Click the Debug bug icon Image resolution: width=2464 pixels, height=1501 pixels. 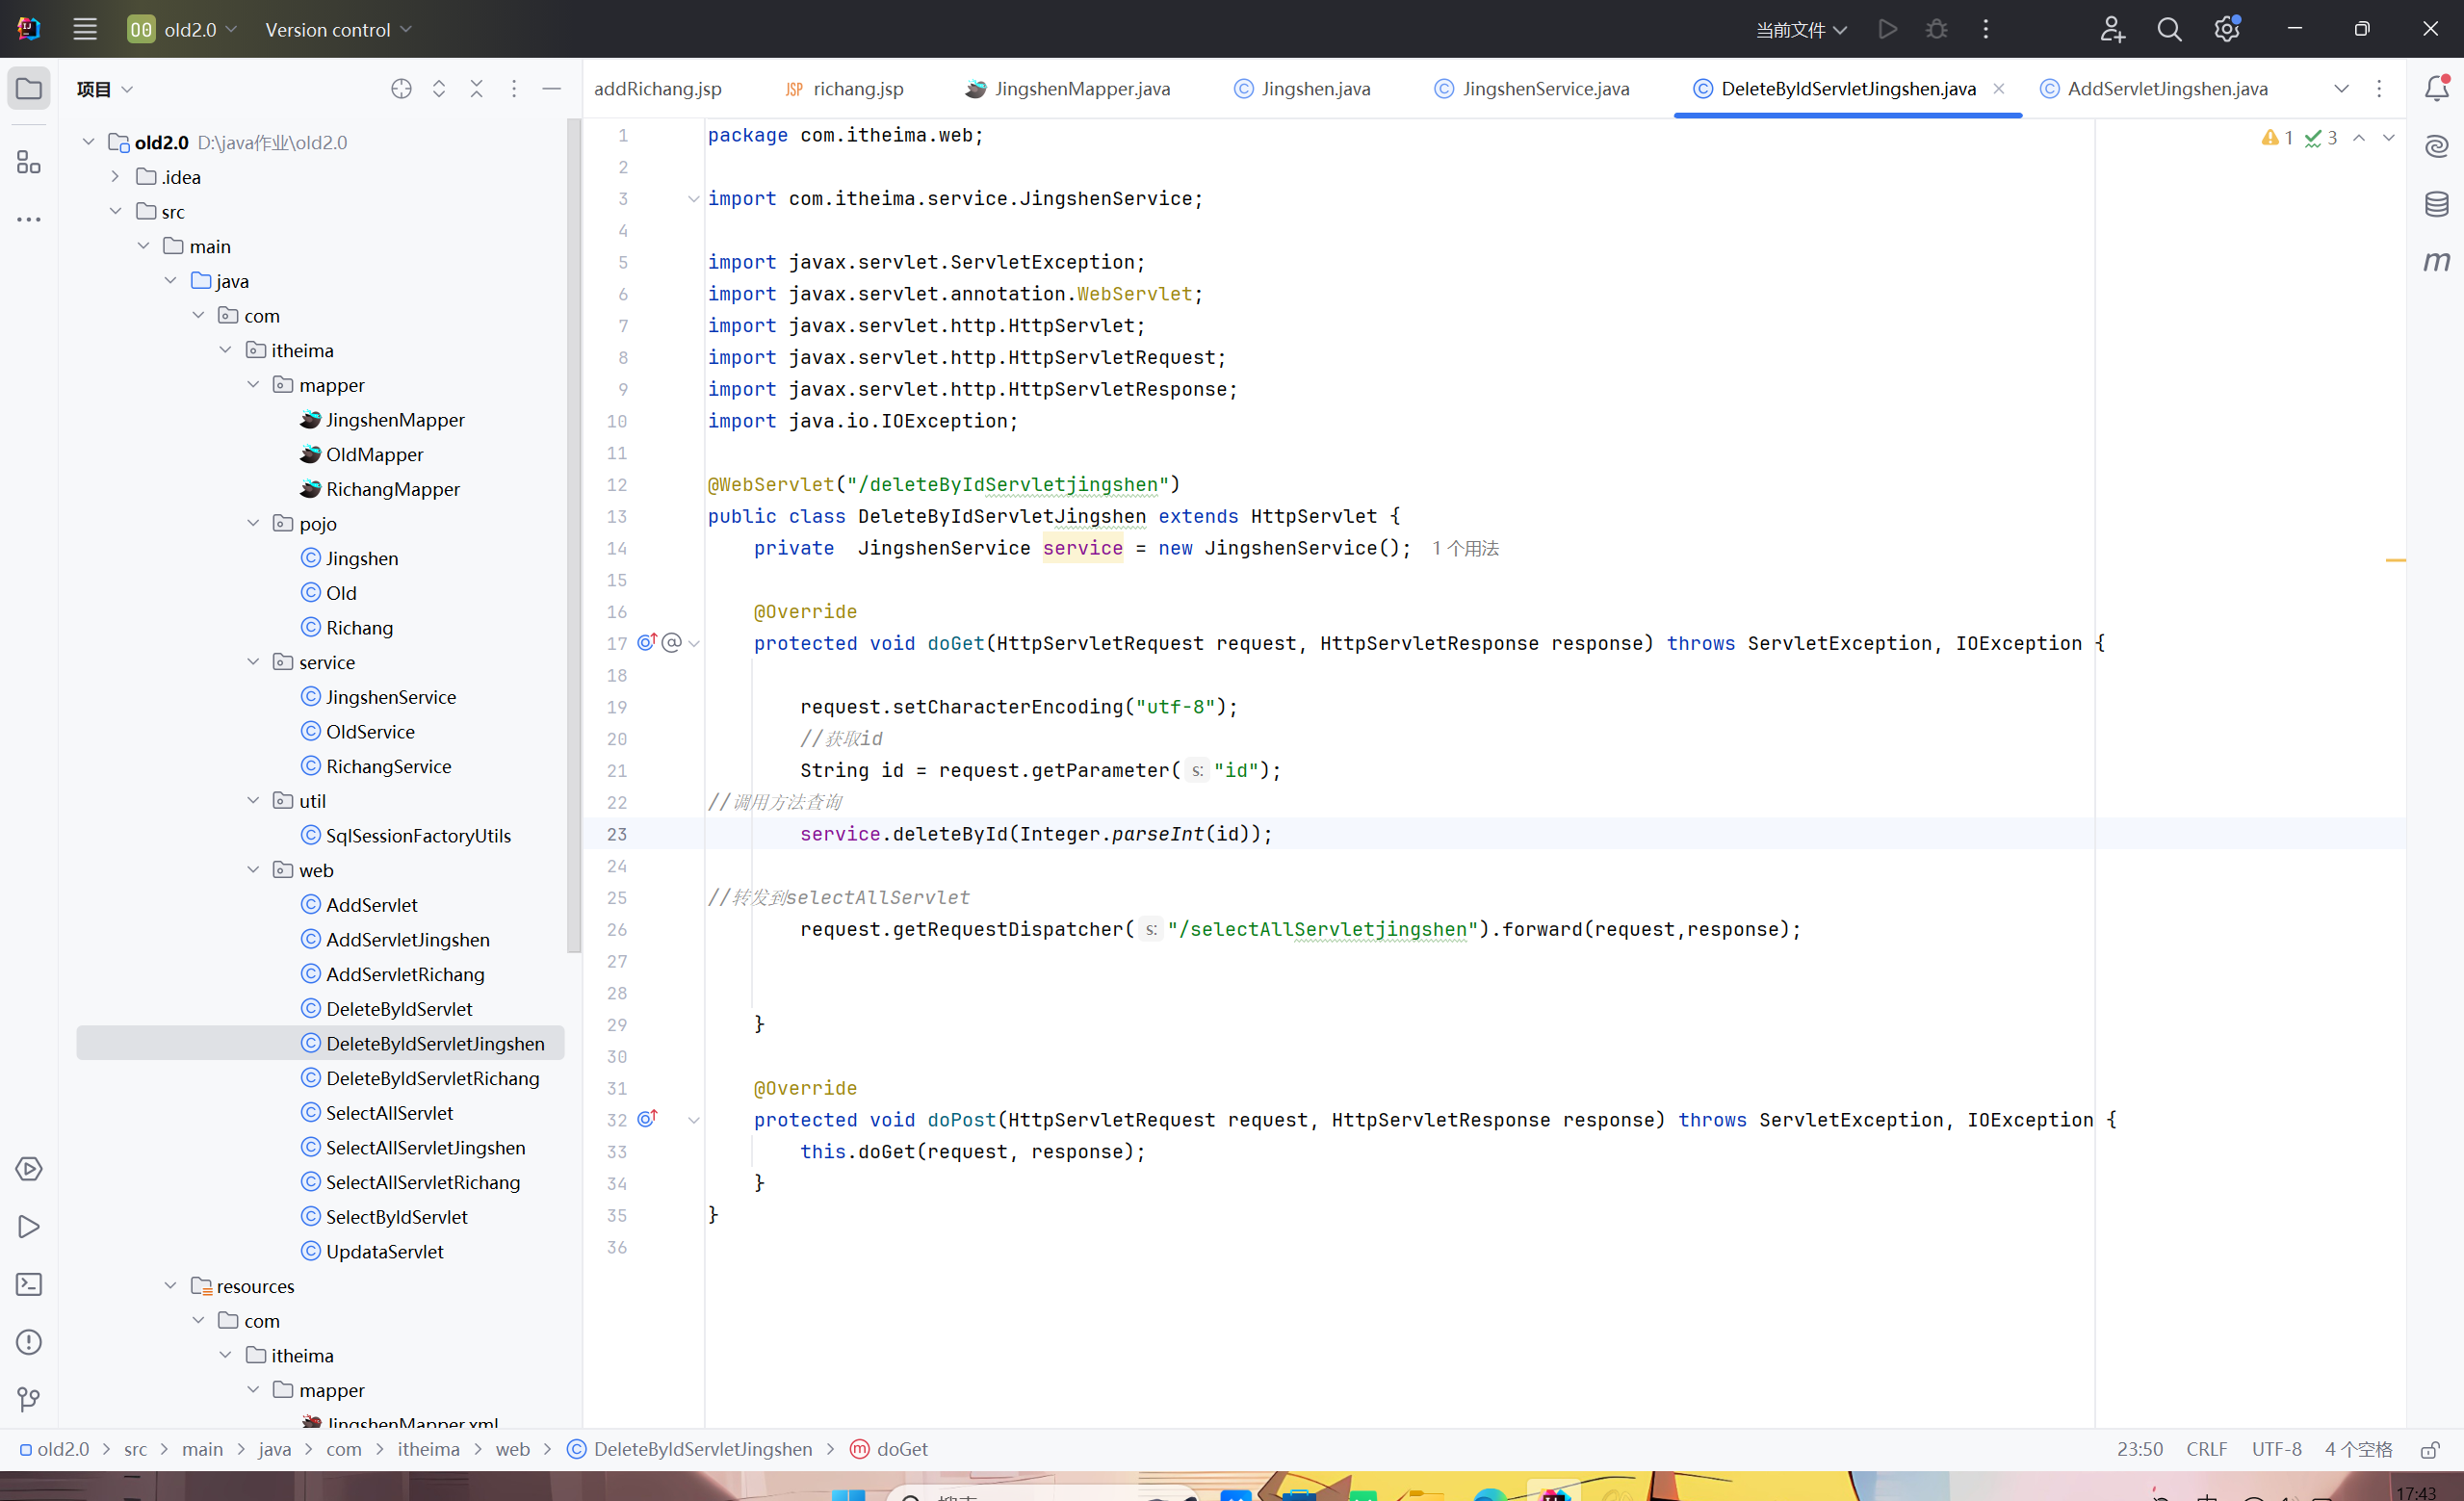tap(1936, 29)
